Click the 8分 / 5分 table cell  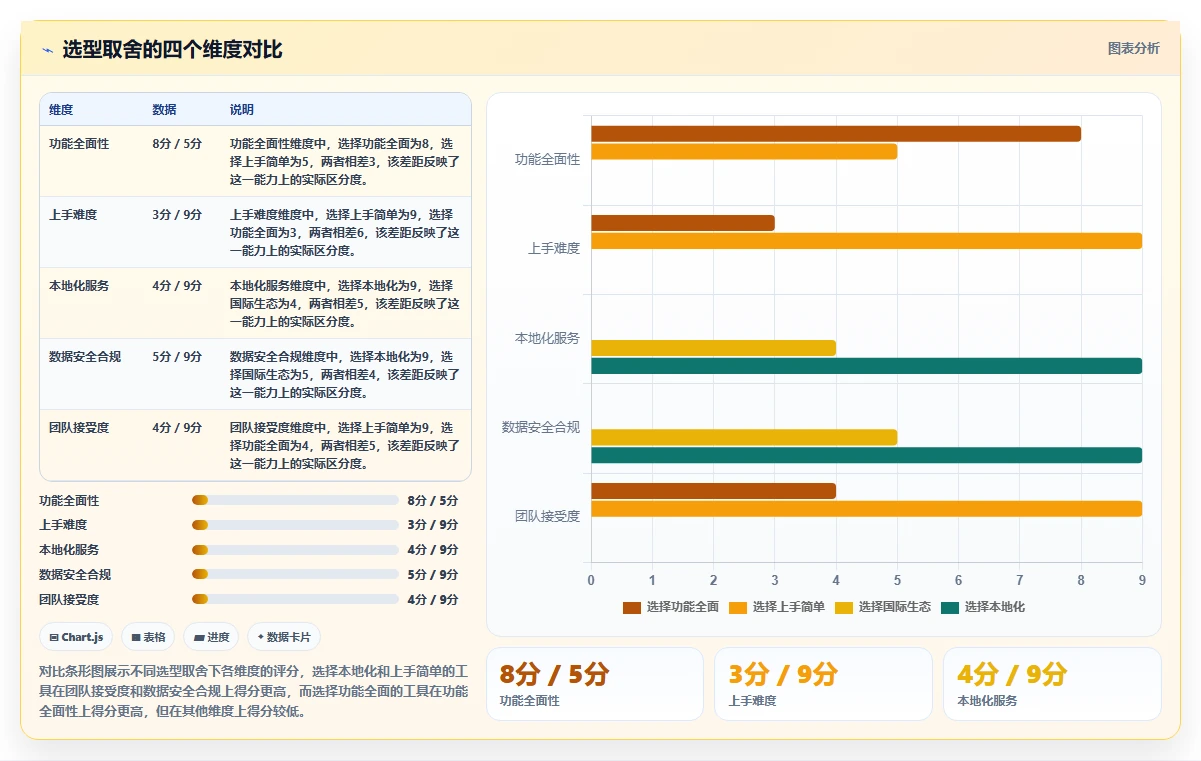(x=177, y=144)
